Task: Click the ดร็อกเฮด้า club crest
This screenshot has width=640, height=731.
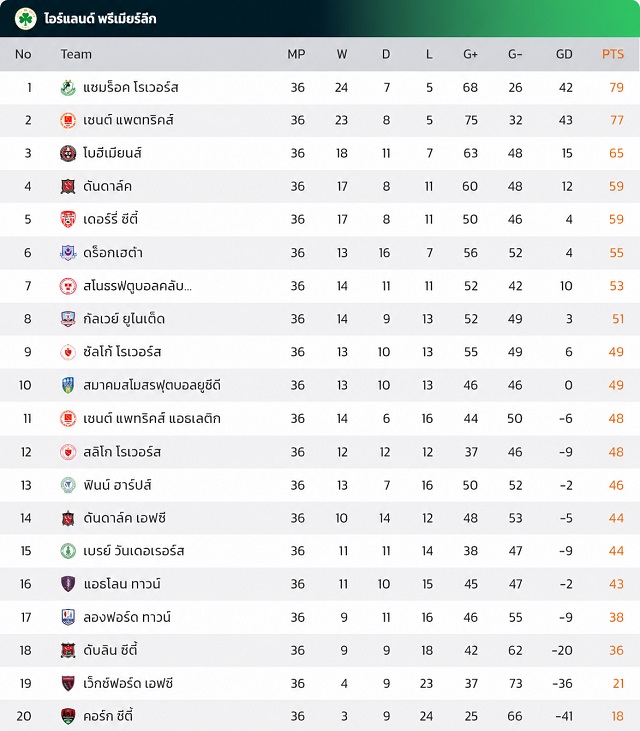Action: pyautogui.click(x=68, y=253)
